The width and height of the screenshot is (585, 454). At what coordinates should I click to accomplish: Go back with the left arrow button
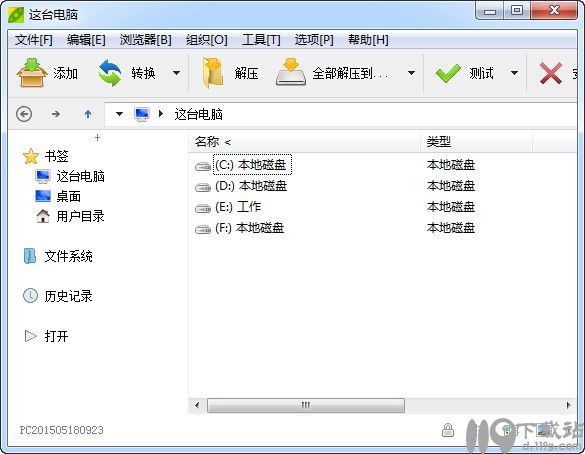pos(24,114)
